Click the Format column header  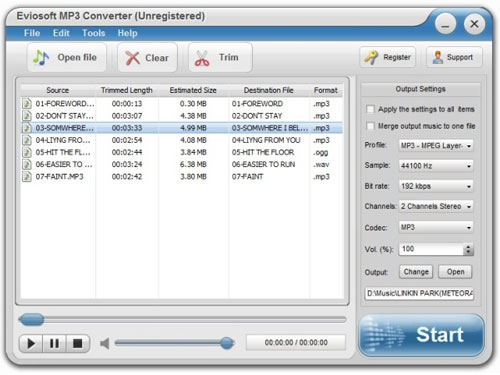(x=326, y=90)
